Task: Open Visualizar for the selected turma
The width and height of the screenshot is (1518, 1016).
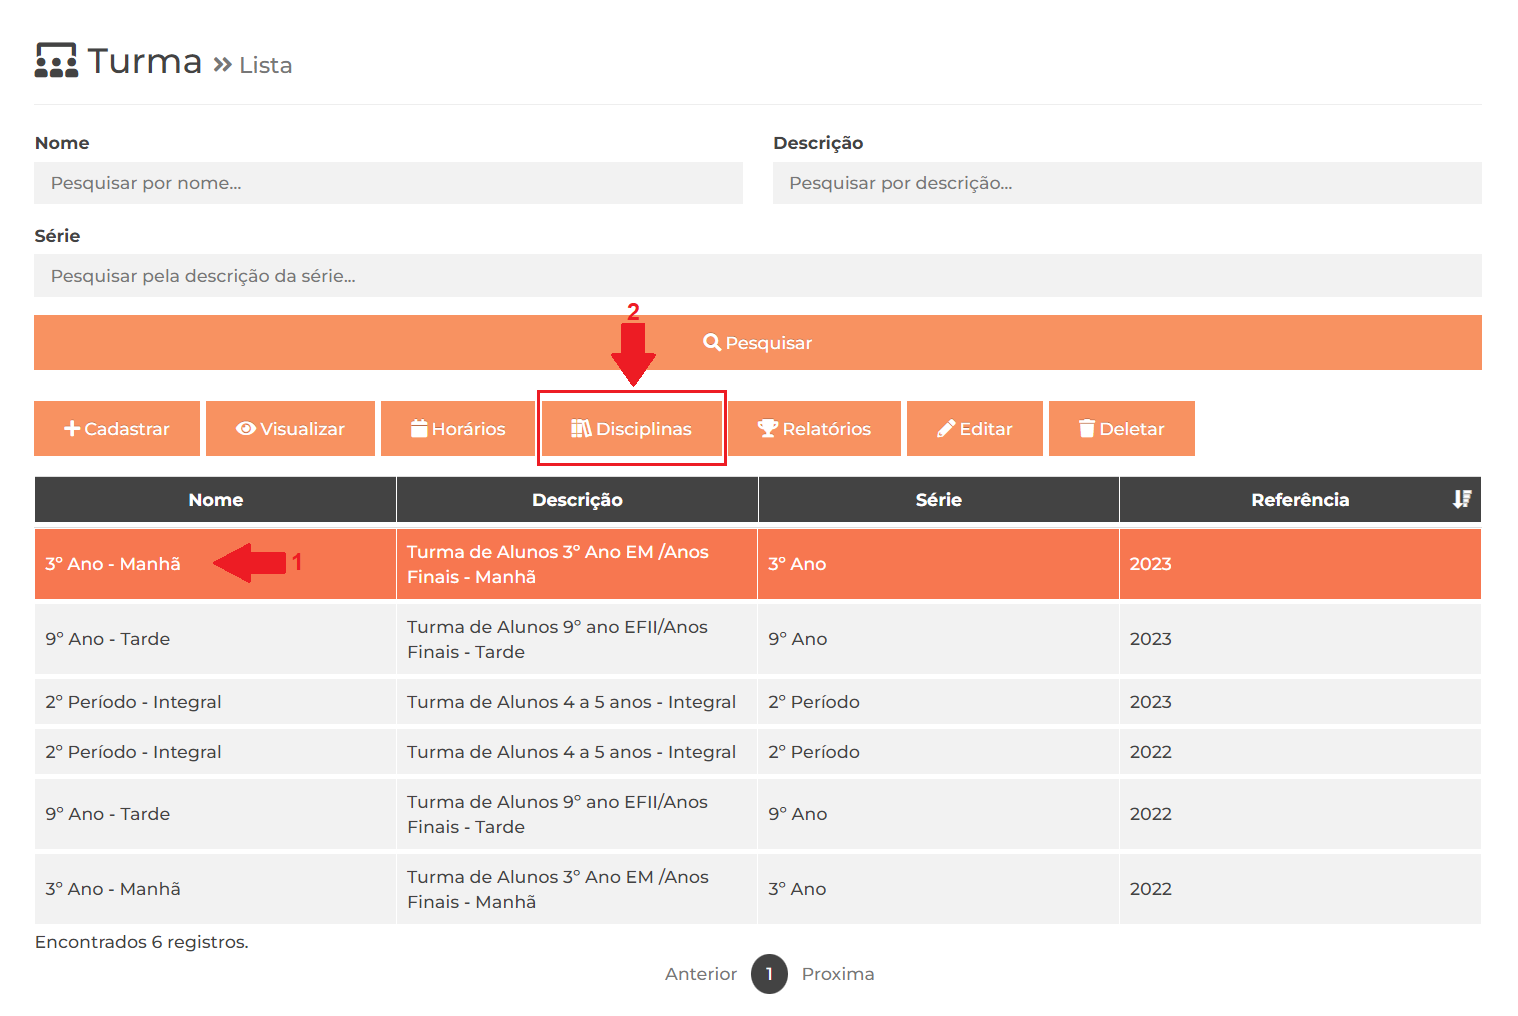Action: click(290, 428)
